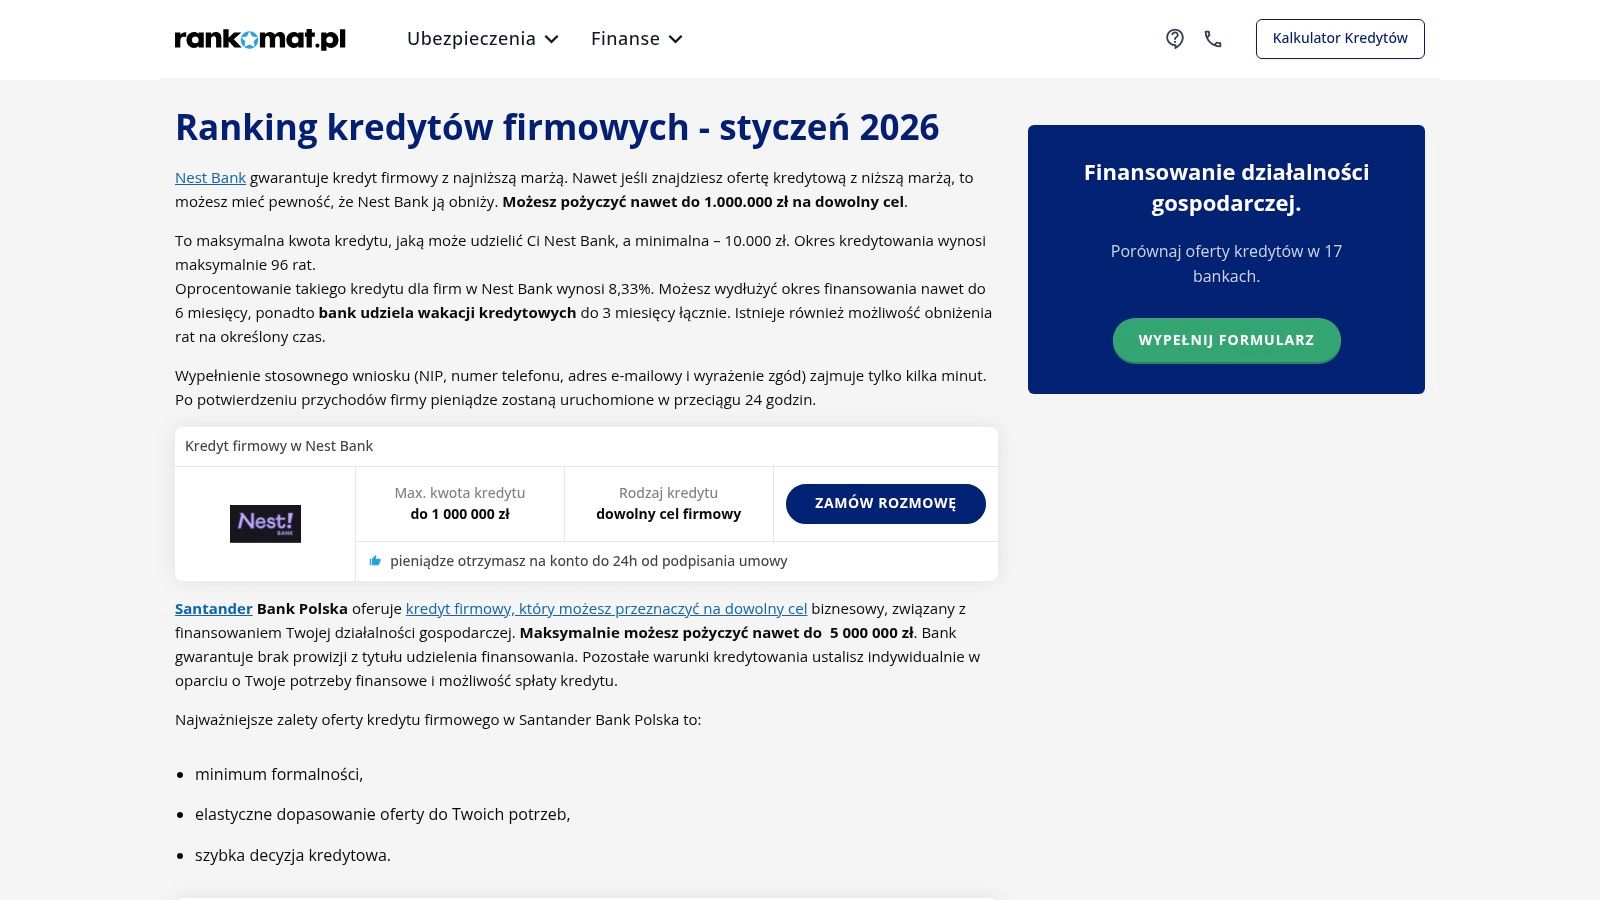Click the 'Kredyt firmowy w Nest Bank' card title
The height and width of the screenshot is (900, 1600).
[x=279, y=446]
